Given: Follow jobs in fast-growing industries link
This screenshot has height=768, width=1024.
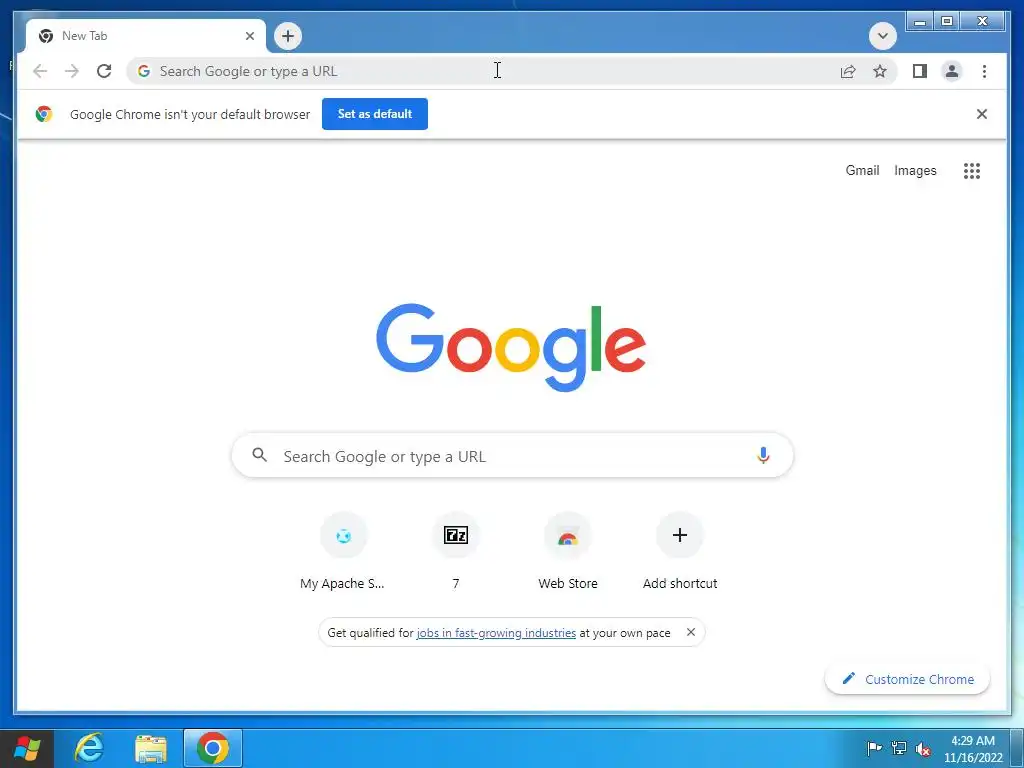Looking at the screenshot, I should [x=496, y=633].
